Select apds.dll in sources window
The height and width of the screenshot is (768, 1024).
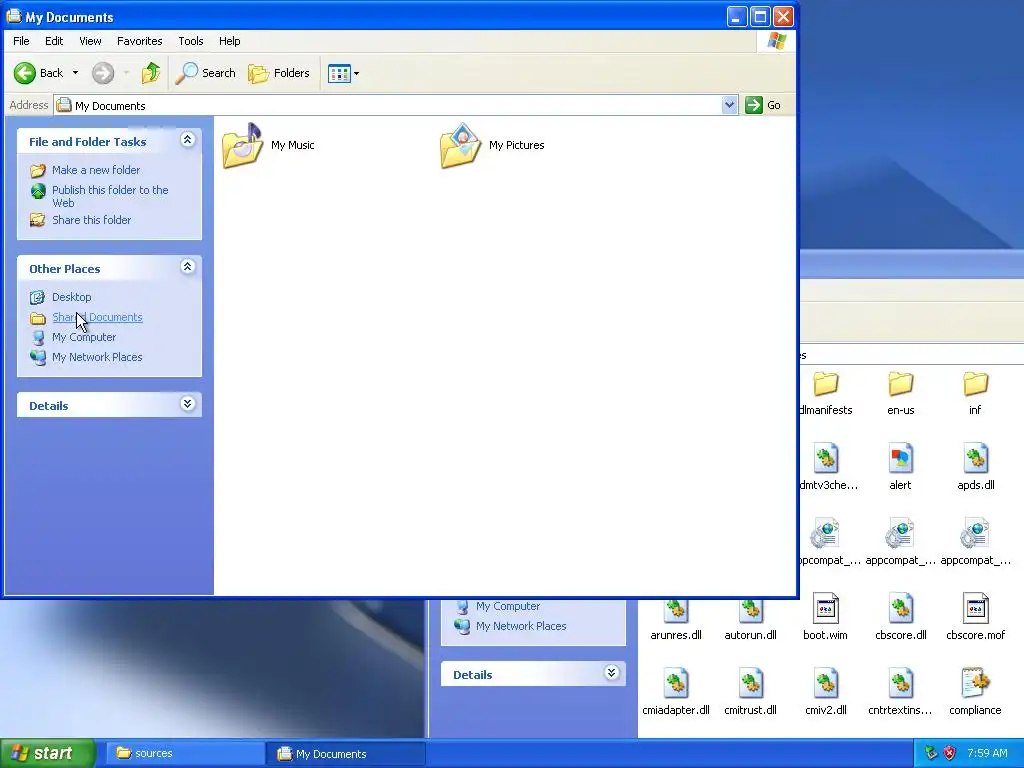tap(976, 468)
